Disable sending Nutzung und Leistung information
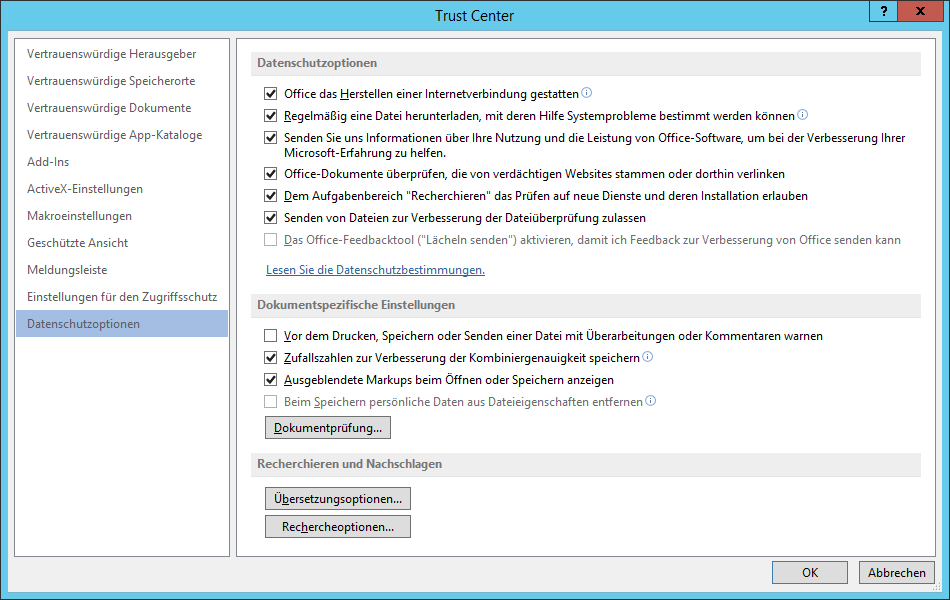Image resolution: width=950 pixels, height=600 pixels. click(x=270, y=138)
